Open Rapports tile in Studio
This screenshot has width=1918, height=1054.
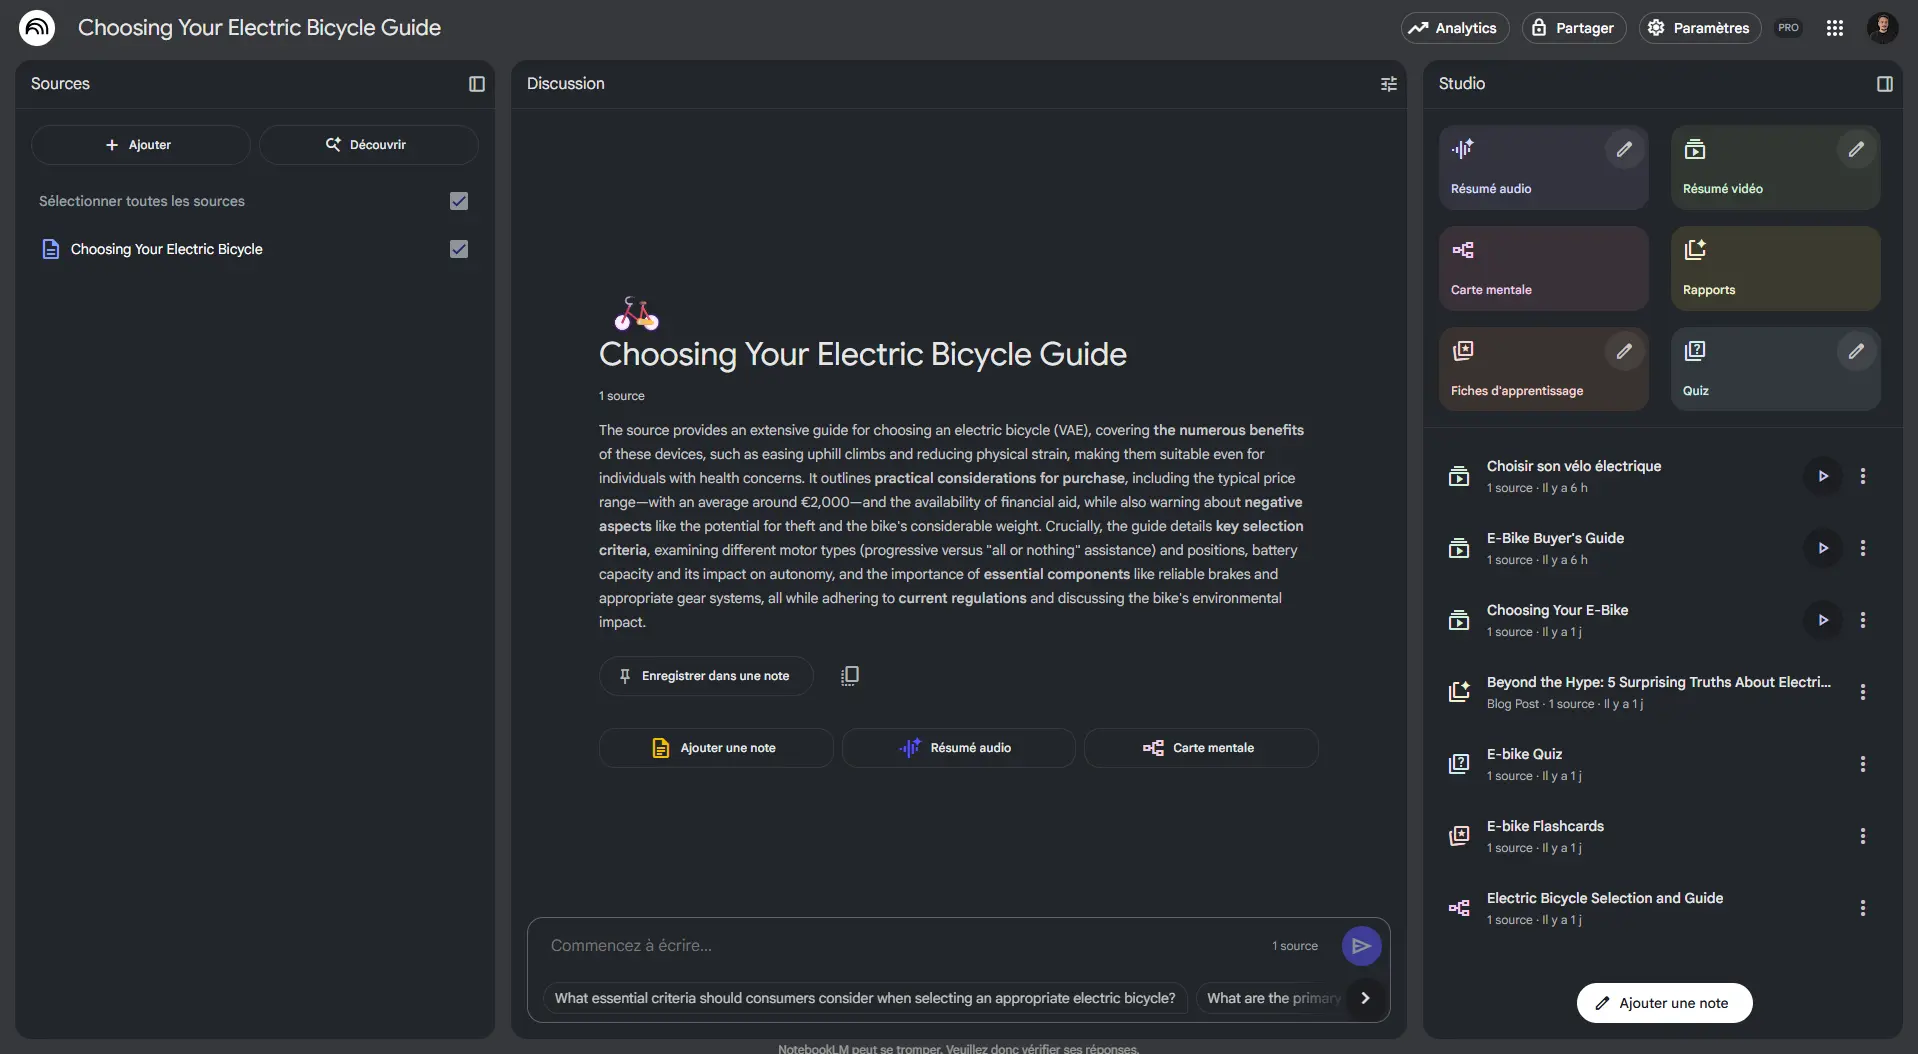point(1775,269)
